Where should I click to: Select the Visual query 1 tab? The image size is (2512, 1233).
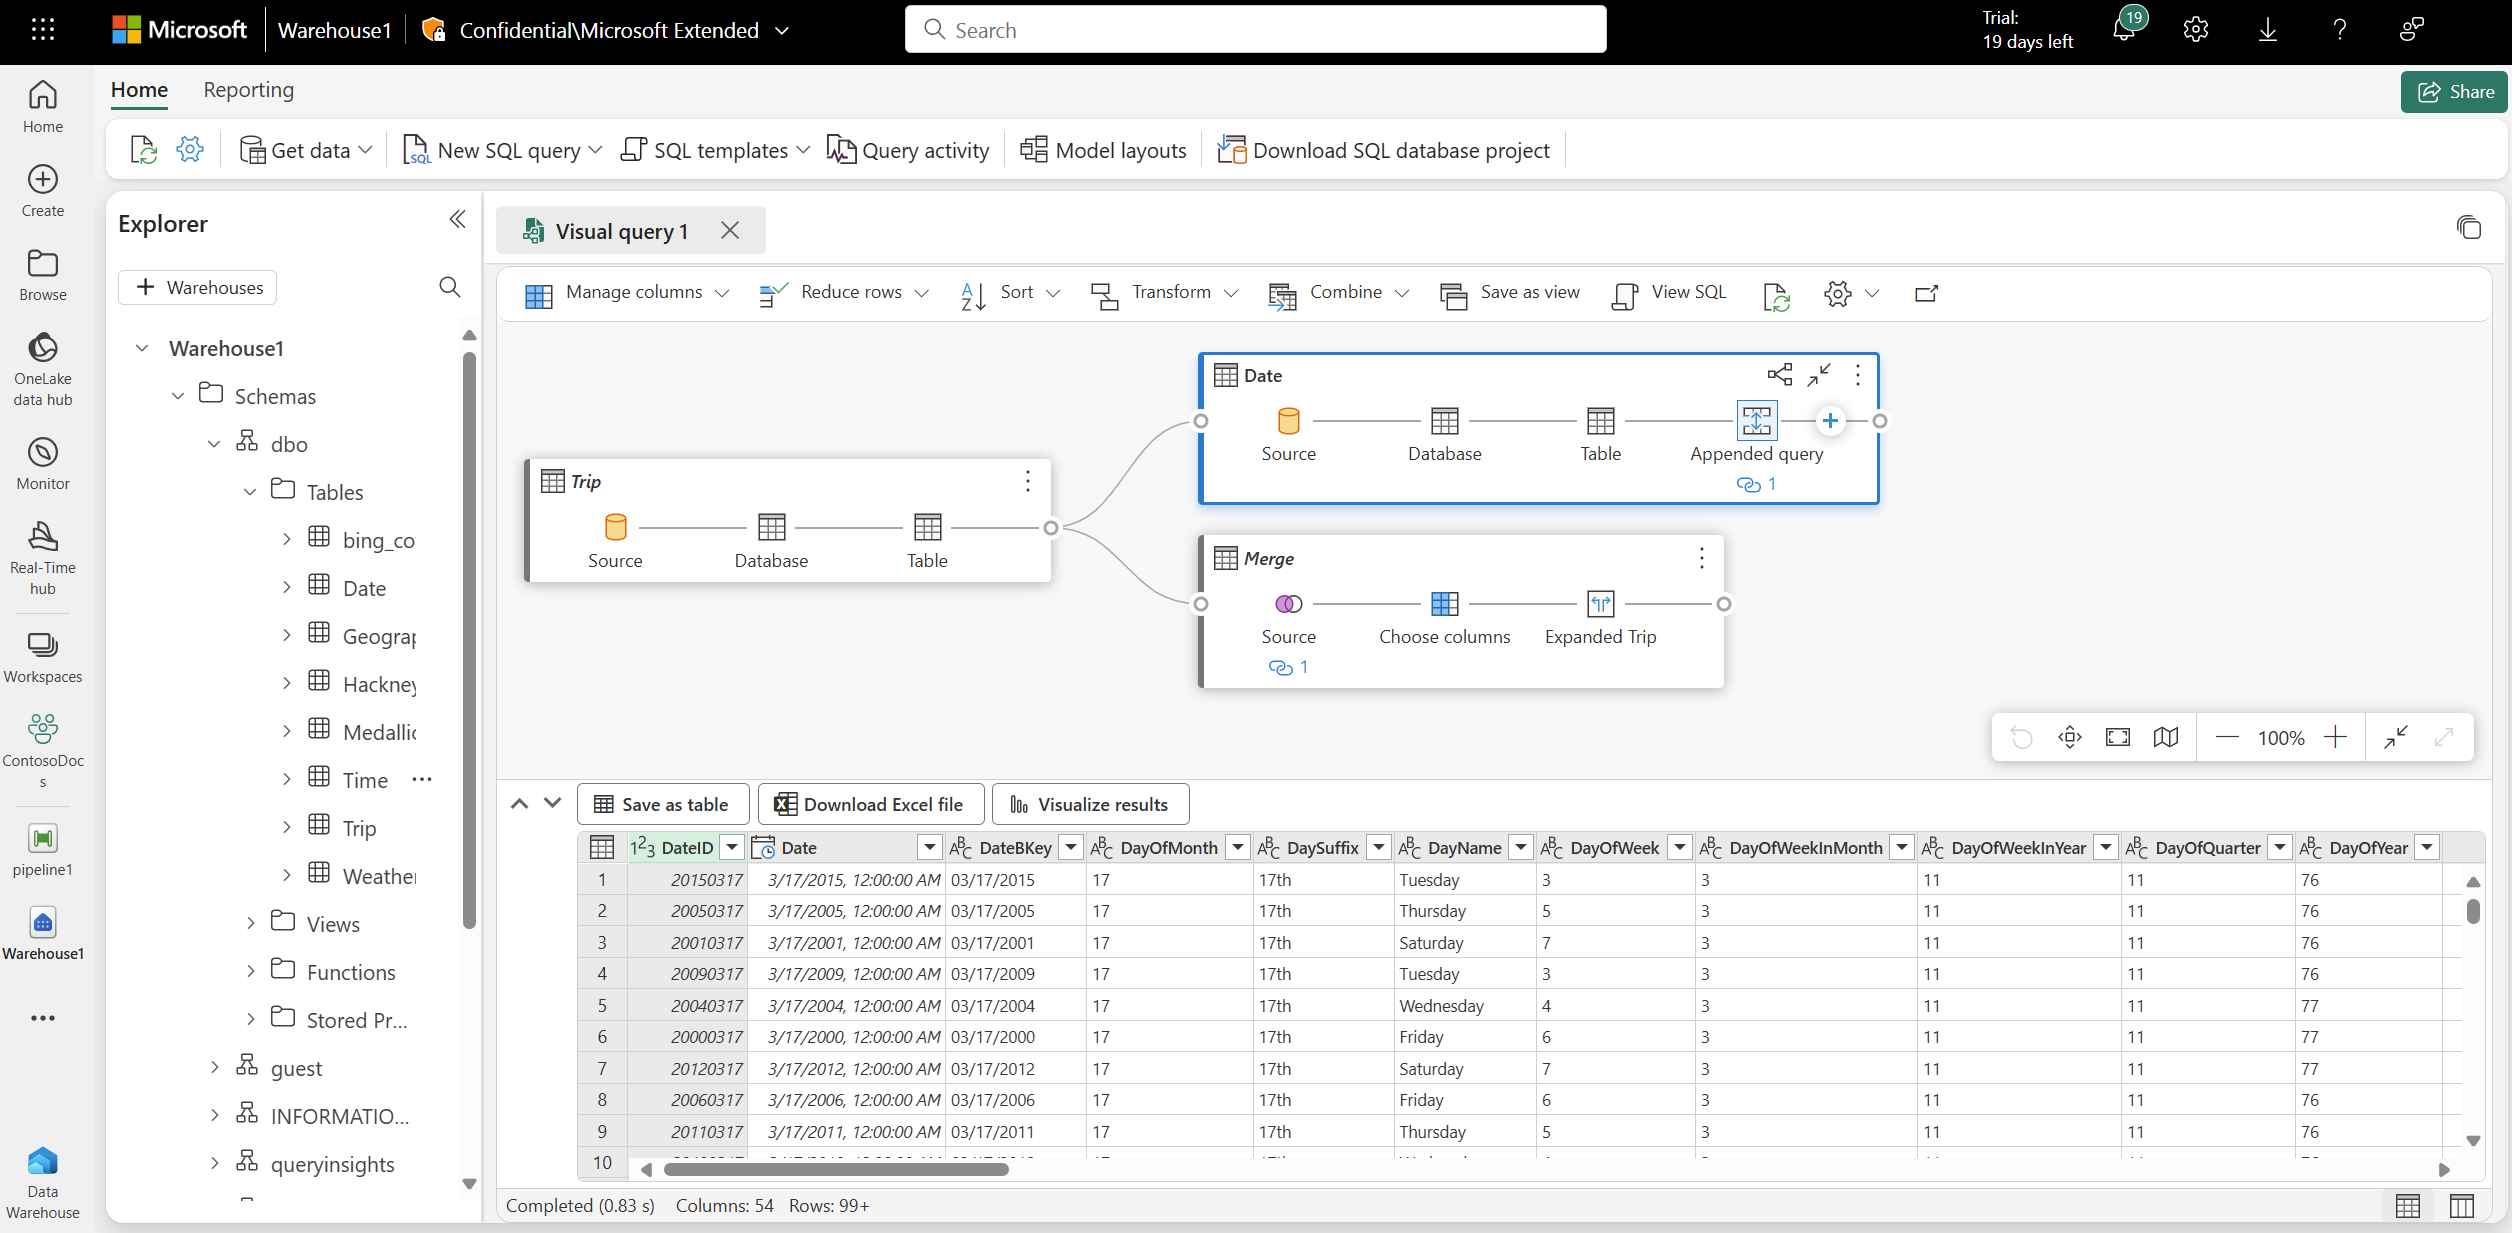tap(620, 231)
